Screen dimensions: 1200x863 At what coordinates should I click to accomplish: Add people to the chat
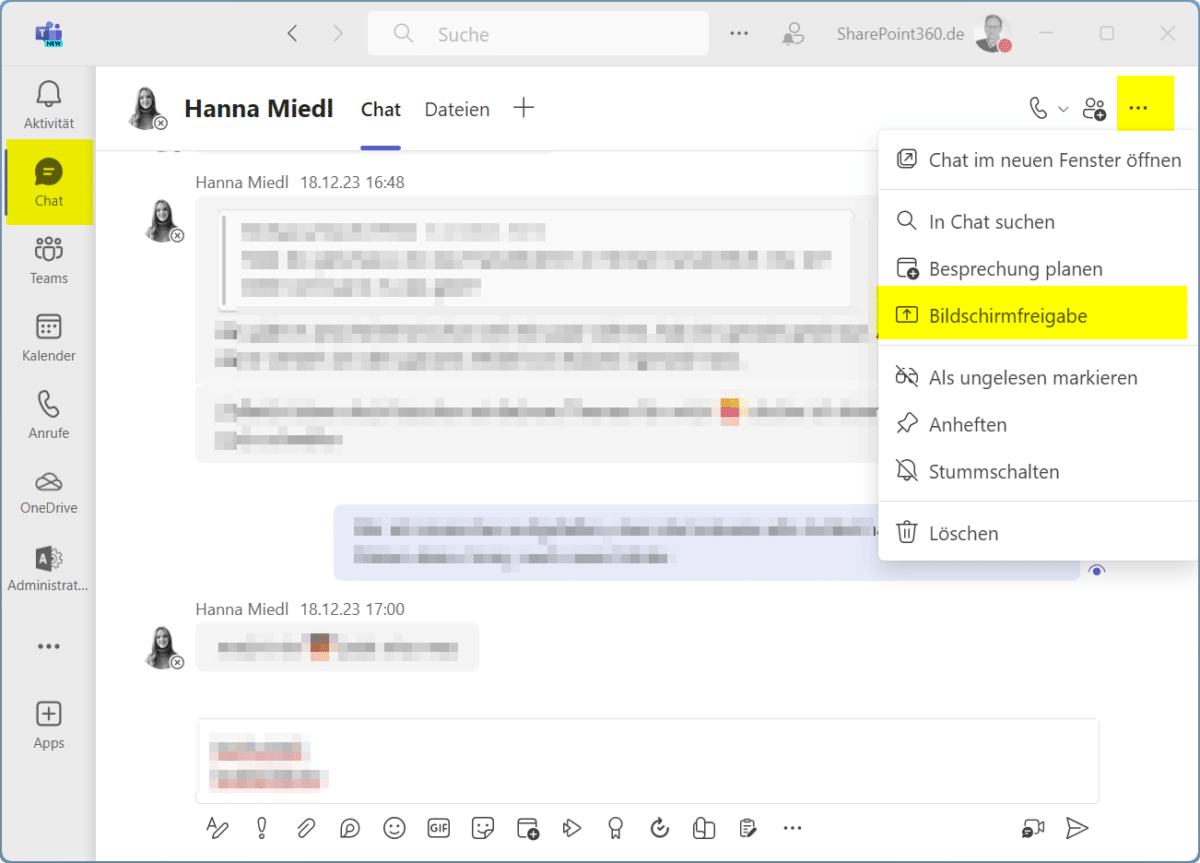click(x=1095, y=108)
